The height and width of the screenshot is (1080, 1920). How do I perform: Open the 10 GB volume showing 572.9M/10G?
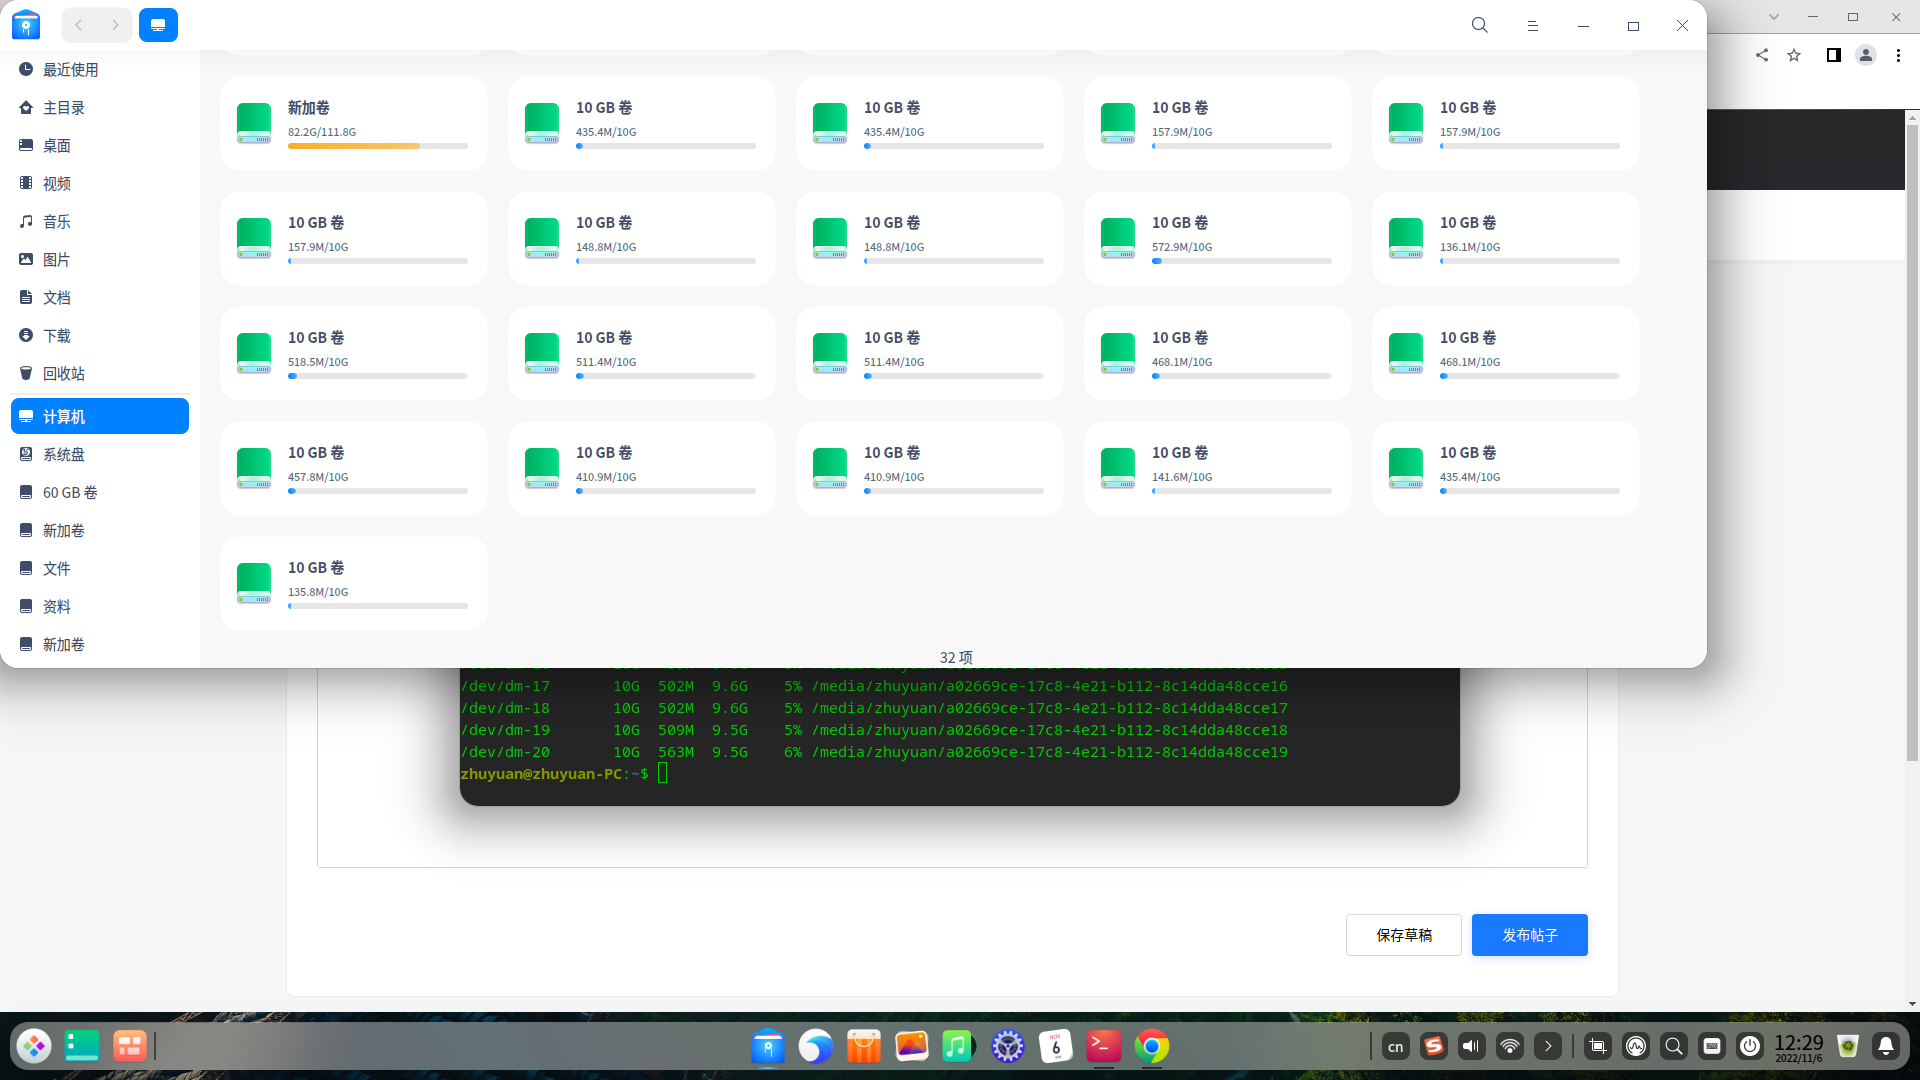1217,238
